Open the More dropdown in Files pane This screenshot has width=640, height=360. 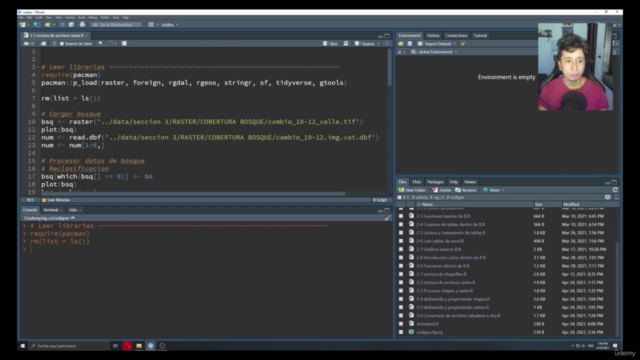click(x=494, y=190)
